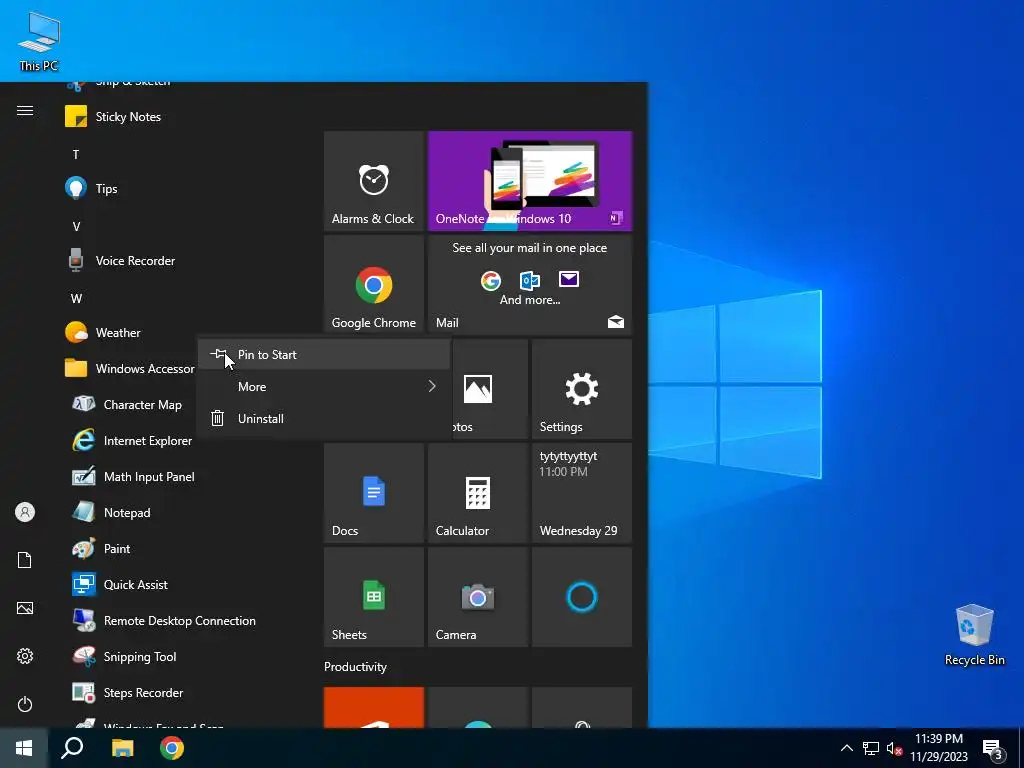The height and width of the screenshot is (768, 1024).
Task: Click the Productivity group heading
Action: [x=355, y=667]
